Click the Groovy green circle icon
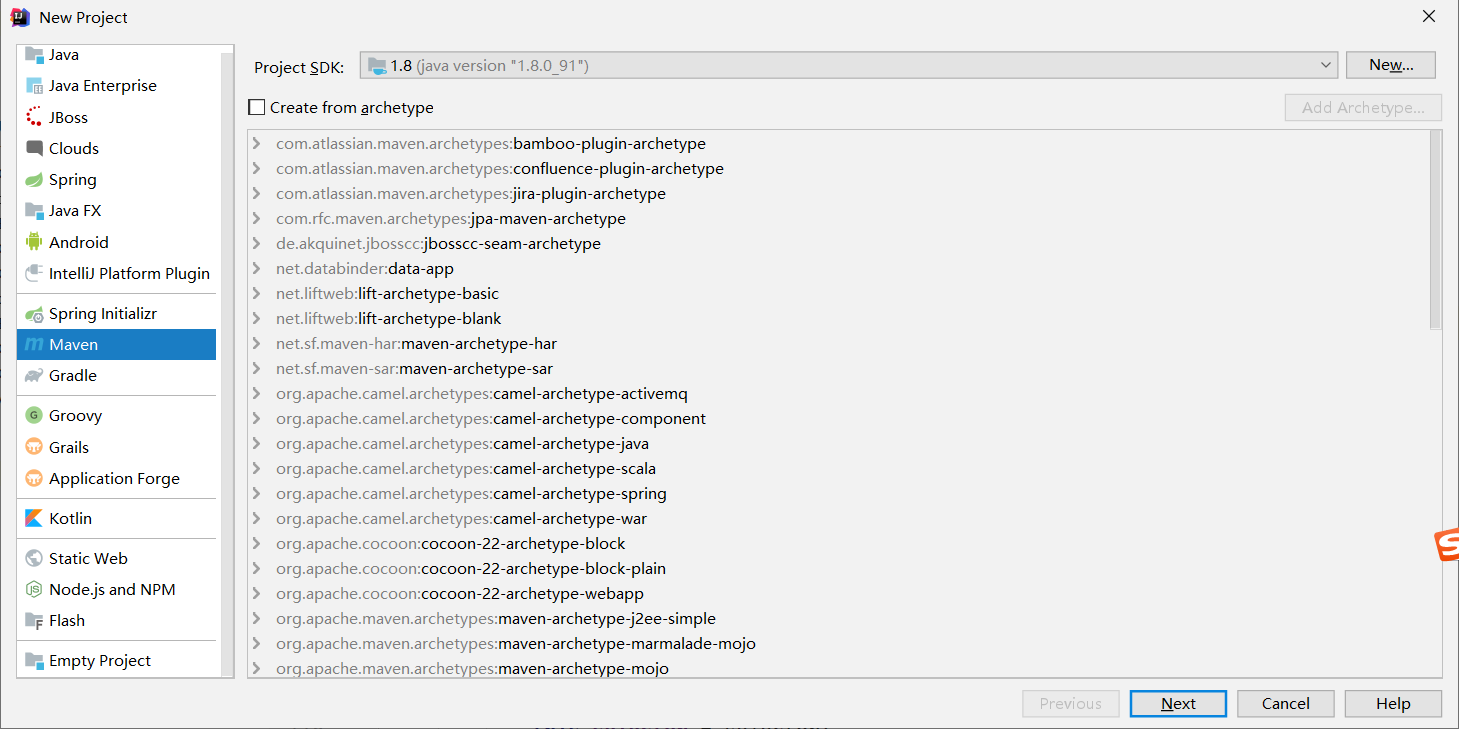The width and height of the screenshot is (1459, 729). [x=35, y=416]
